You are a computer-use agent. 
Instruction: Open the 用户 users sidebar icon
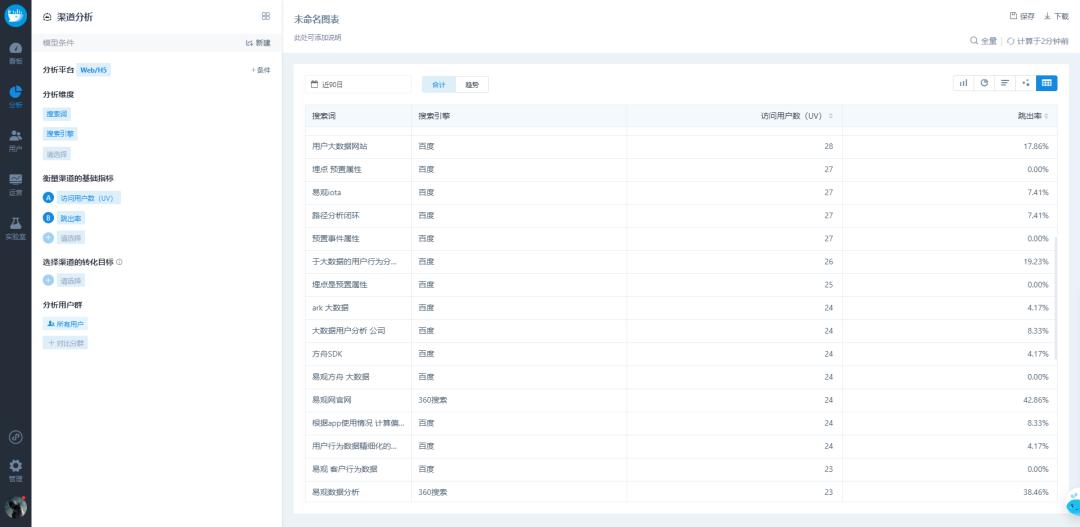click(x=15, y=141)
